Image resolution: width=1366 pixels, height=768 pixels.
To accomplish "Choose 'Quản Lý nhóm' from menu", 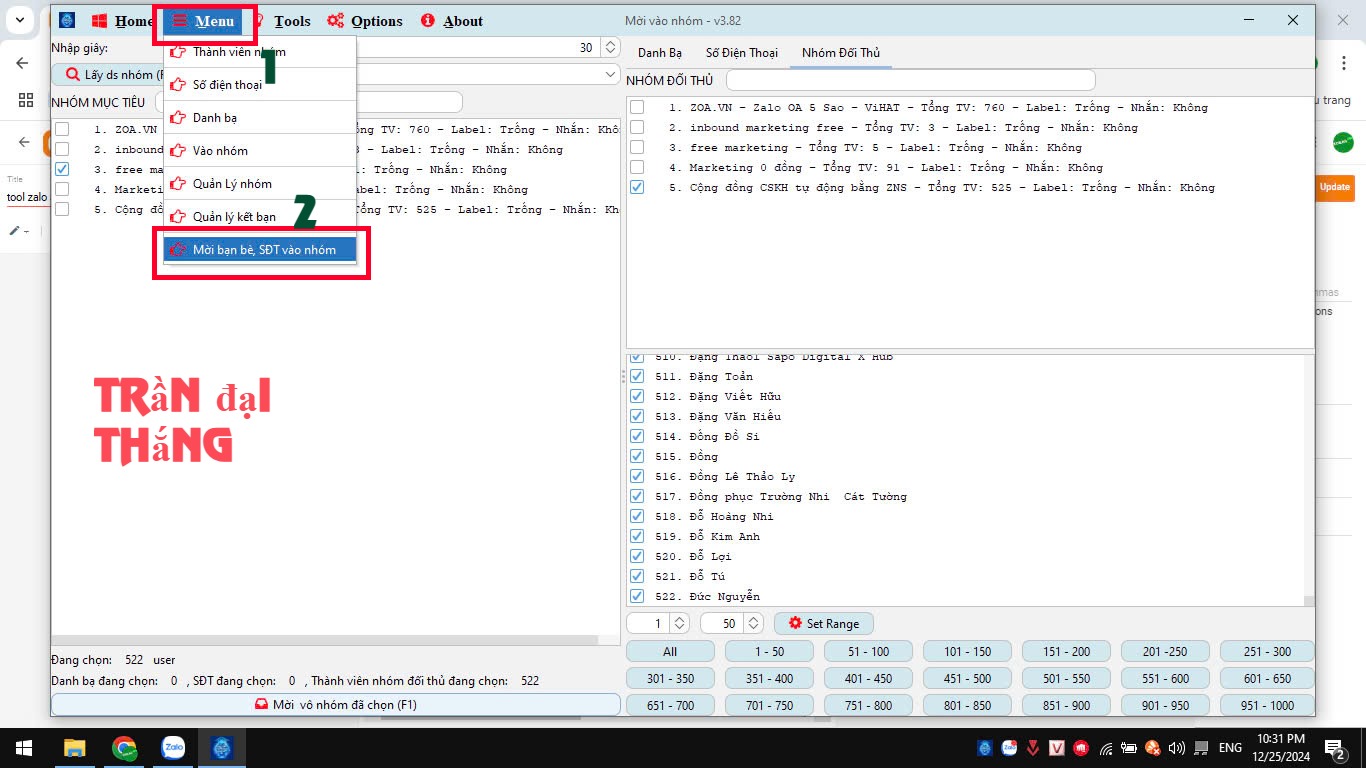I will point(260,183).
